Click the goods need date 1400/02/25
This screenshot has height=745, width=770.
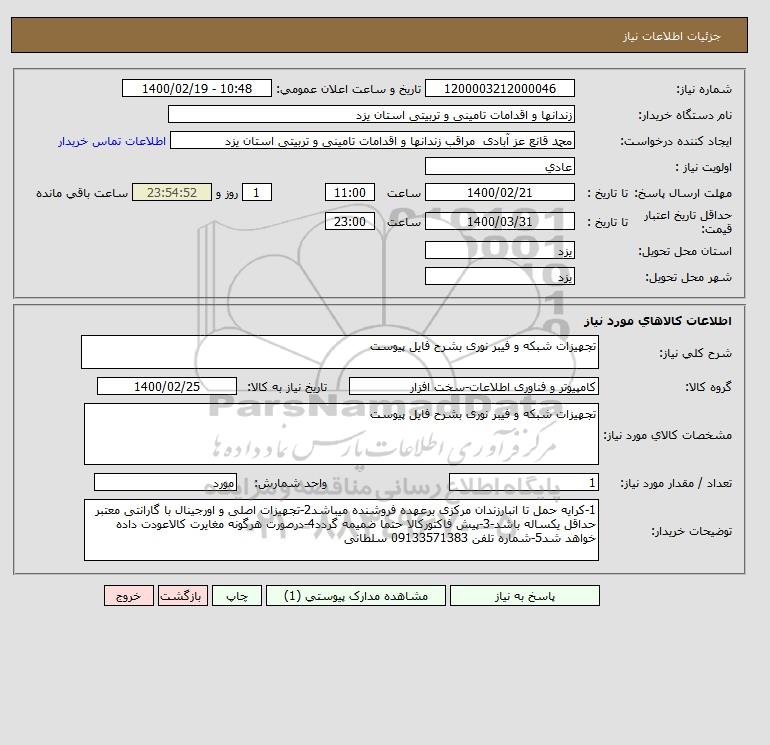[167, 386]
